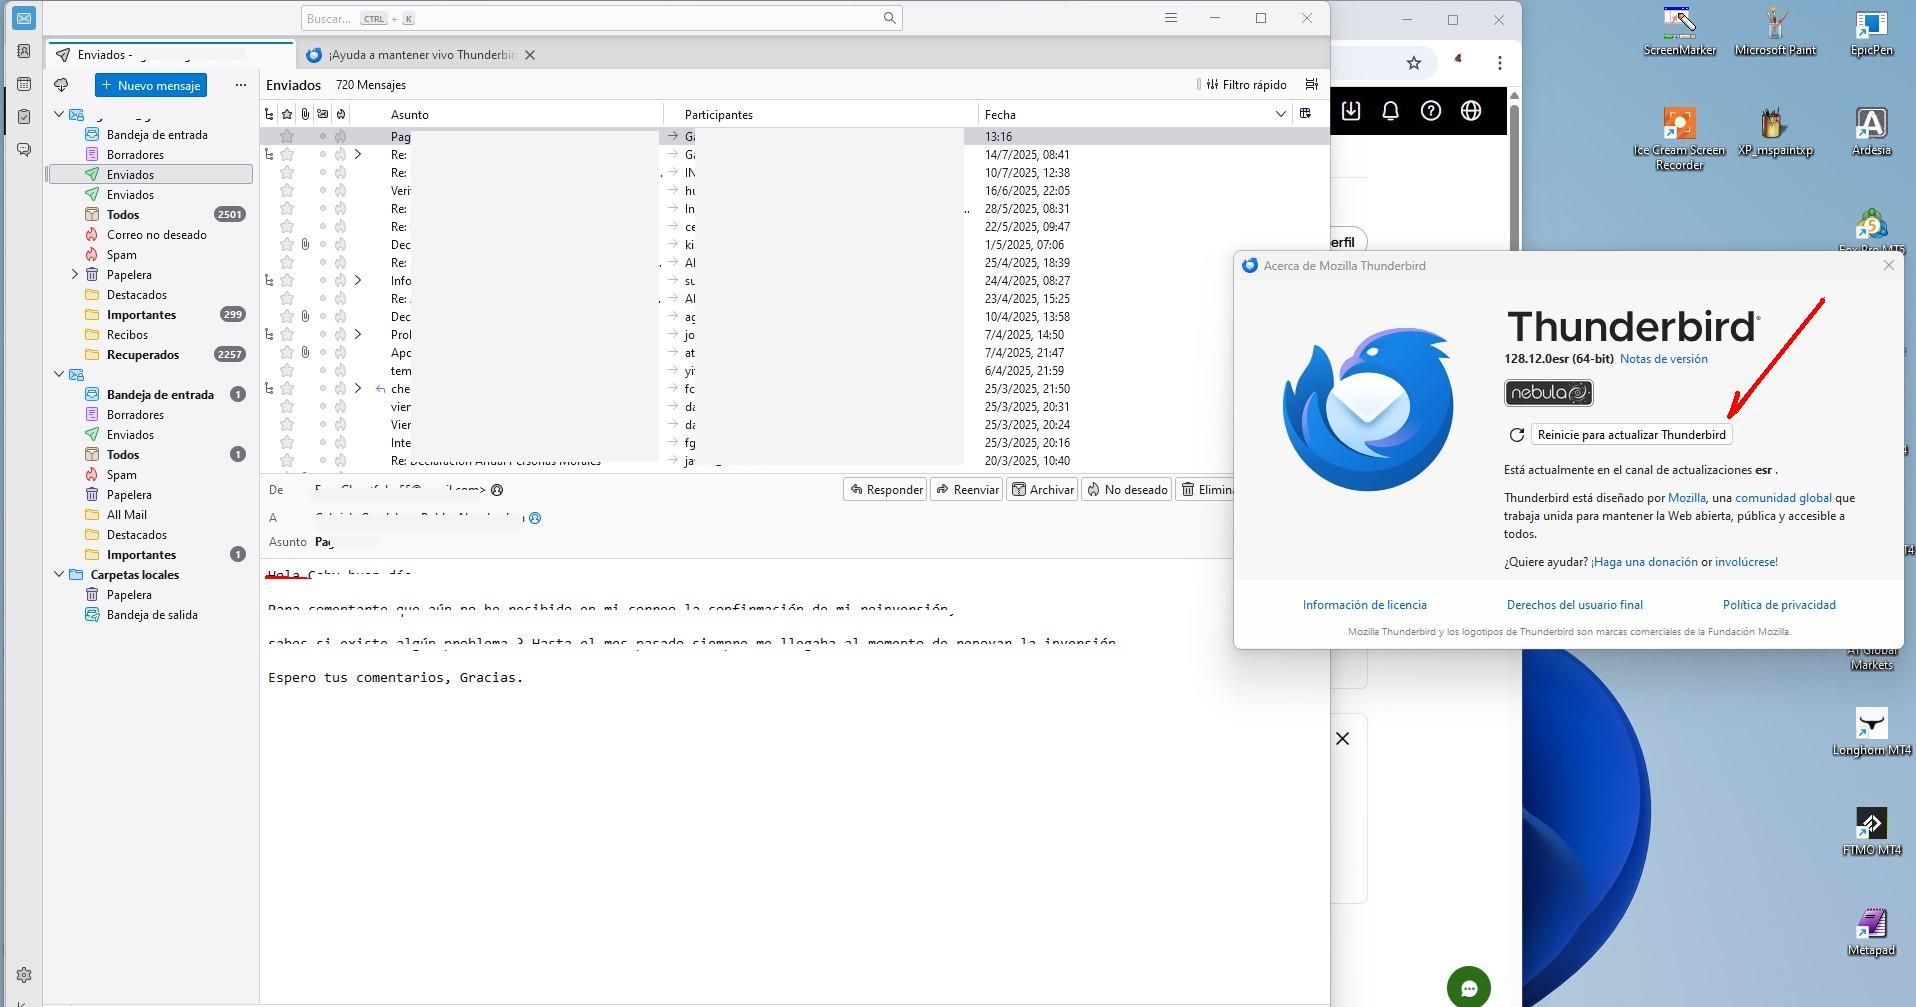
Task: Click the refresh icon beside the update button
Action: [1517, 435]
